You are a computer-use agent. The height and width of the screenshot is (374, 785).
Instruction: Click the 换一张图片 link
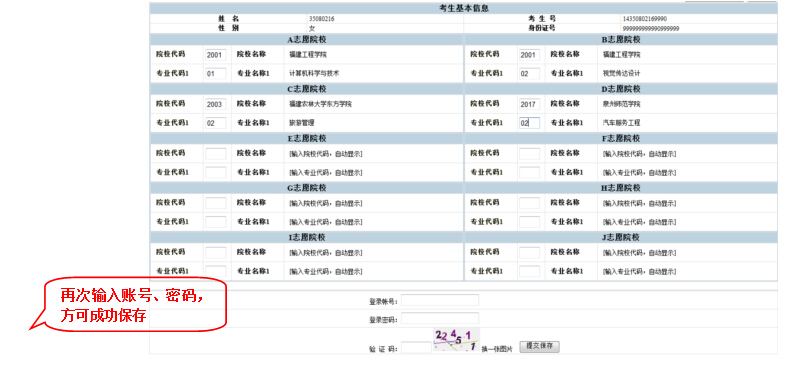pyautogui.click(x=497, y=349)
